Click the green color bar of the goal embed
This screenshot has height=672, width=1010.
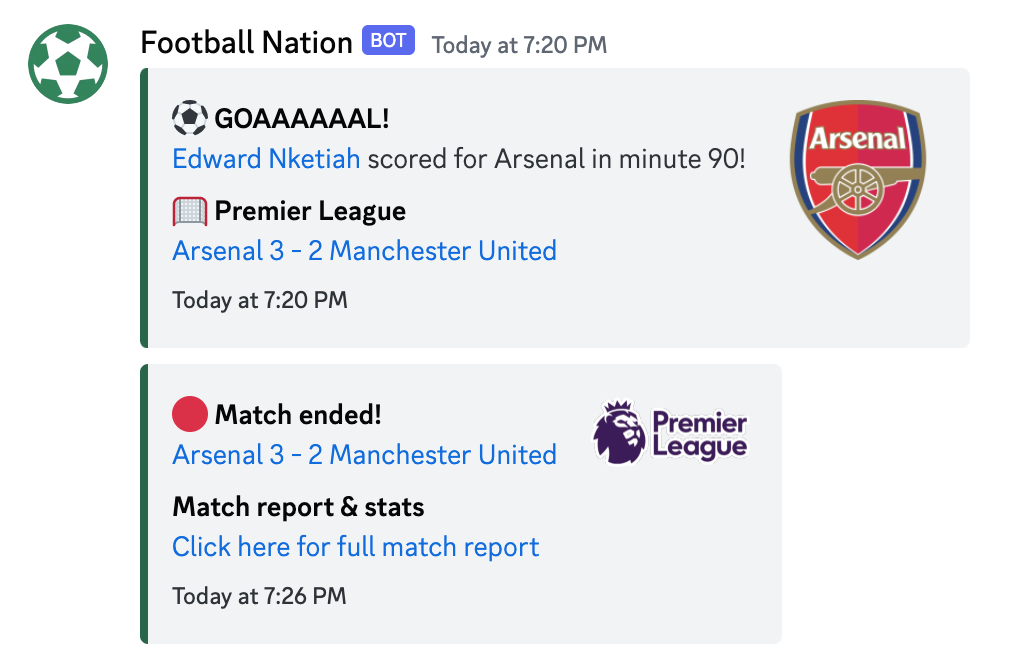[x=144, y=208]
